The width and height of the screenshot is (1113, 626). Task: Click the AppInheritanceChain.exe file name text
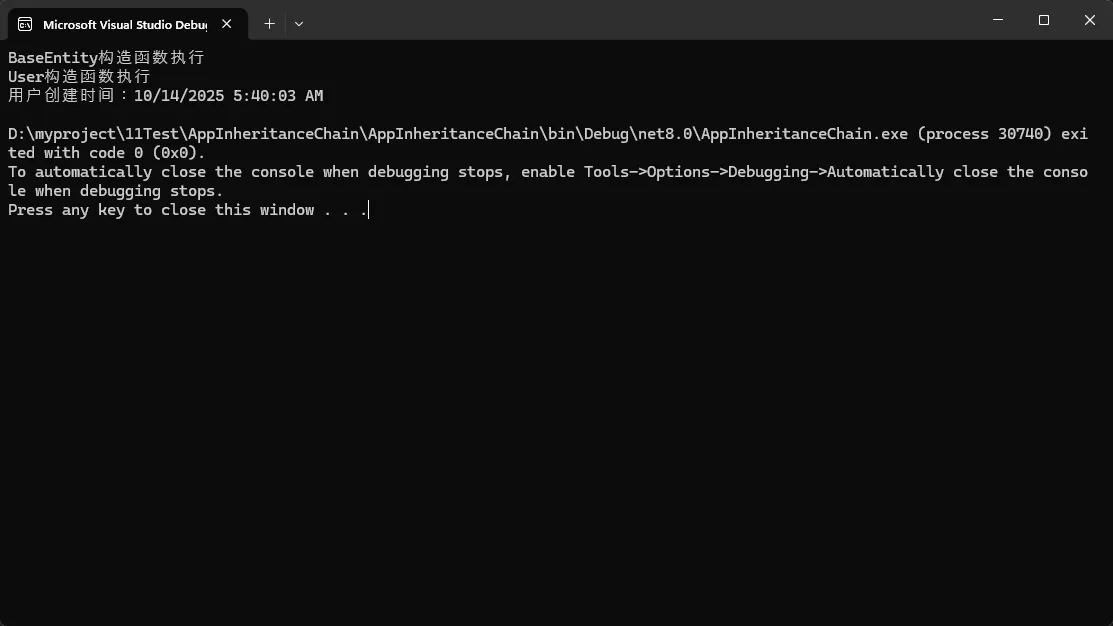[809, 134]
